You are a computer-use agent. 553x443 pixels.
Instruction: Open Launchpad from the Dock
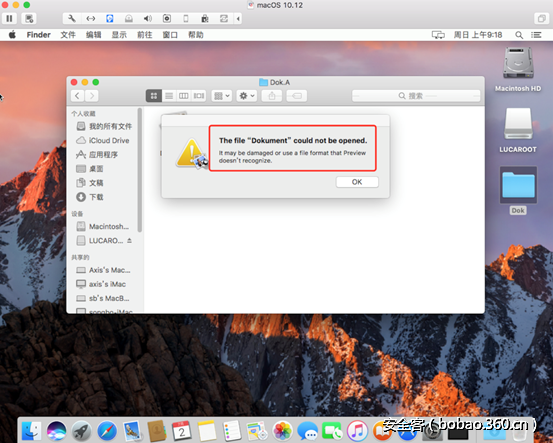pos(81,431)
